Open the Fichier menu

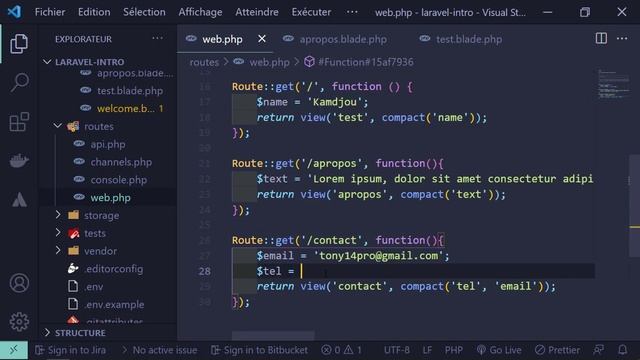click(x=50, y=12)
